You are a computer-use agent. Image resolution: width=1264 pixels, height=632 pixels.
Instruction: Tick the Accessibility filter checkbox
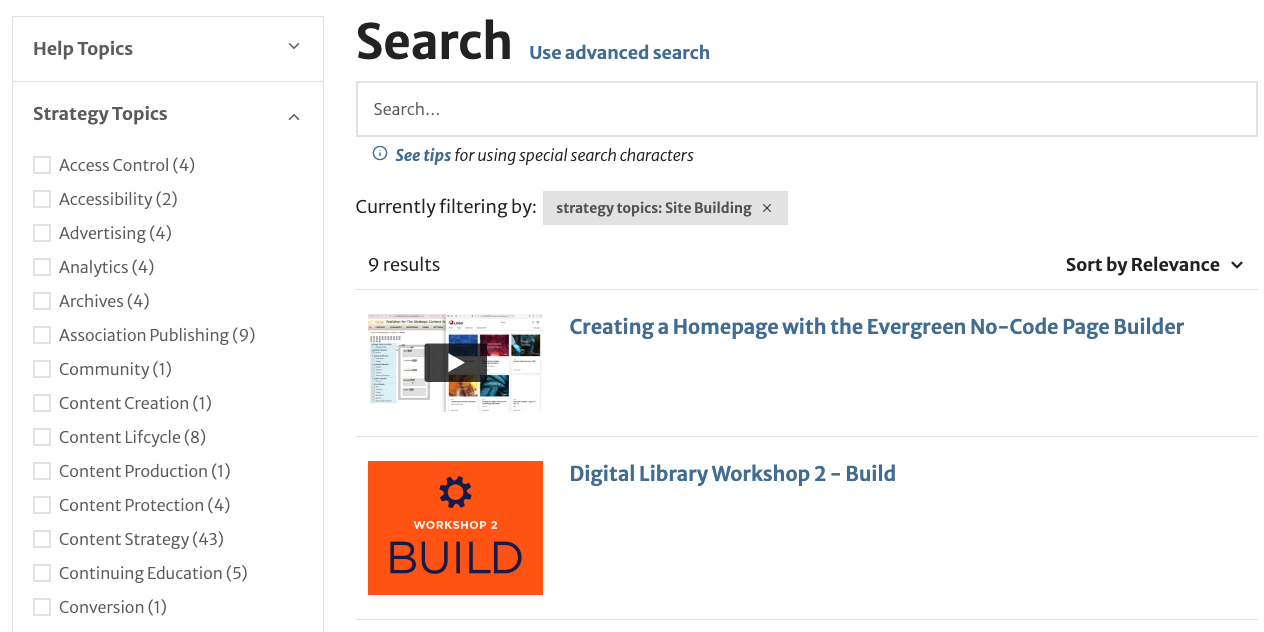click(x=42, y=199)
